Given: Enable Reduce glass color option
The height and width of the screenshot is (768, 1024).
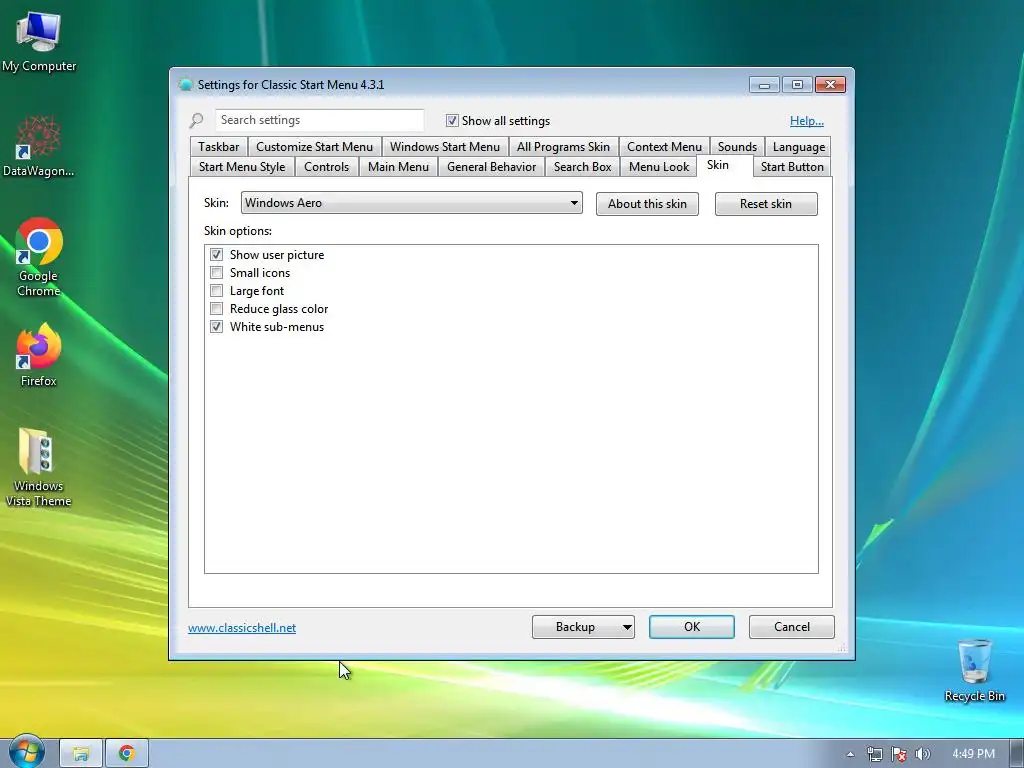Looking at the screenshot, I should (216, 308).
